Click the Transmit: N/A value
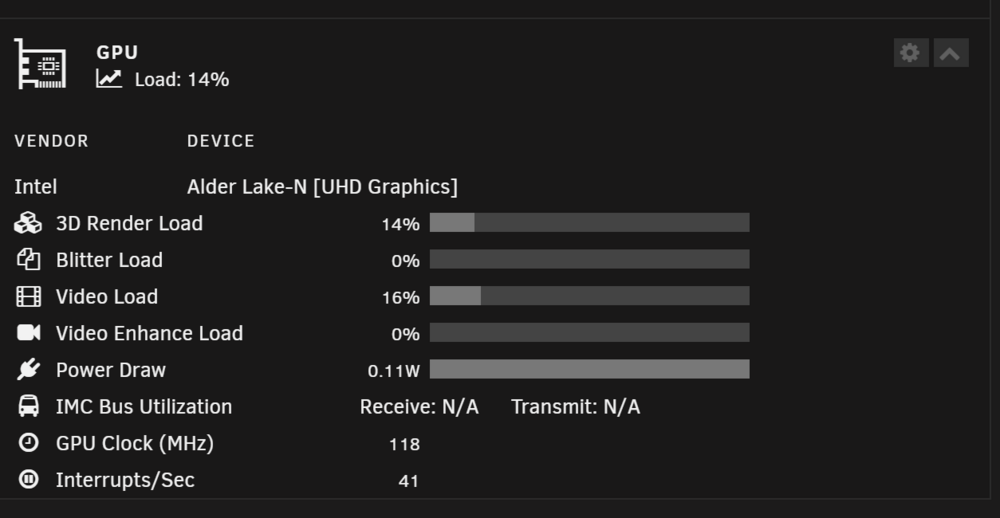Image resolution: width=1000 pixels, height=518 pixels. pyautogui.click(x=576, y=406)
